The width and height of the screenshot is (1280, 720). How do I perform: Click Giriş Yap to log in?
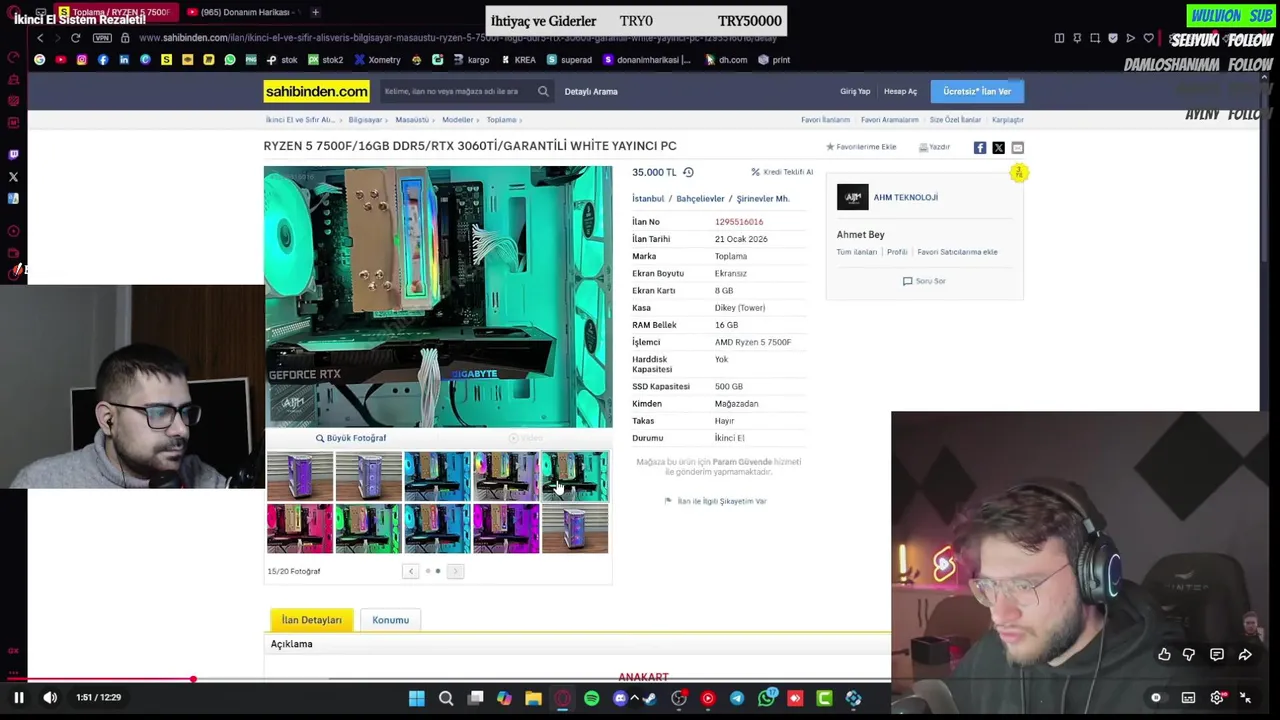(x=855, y=91)
